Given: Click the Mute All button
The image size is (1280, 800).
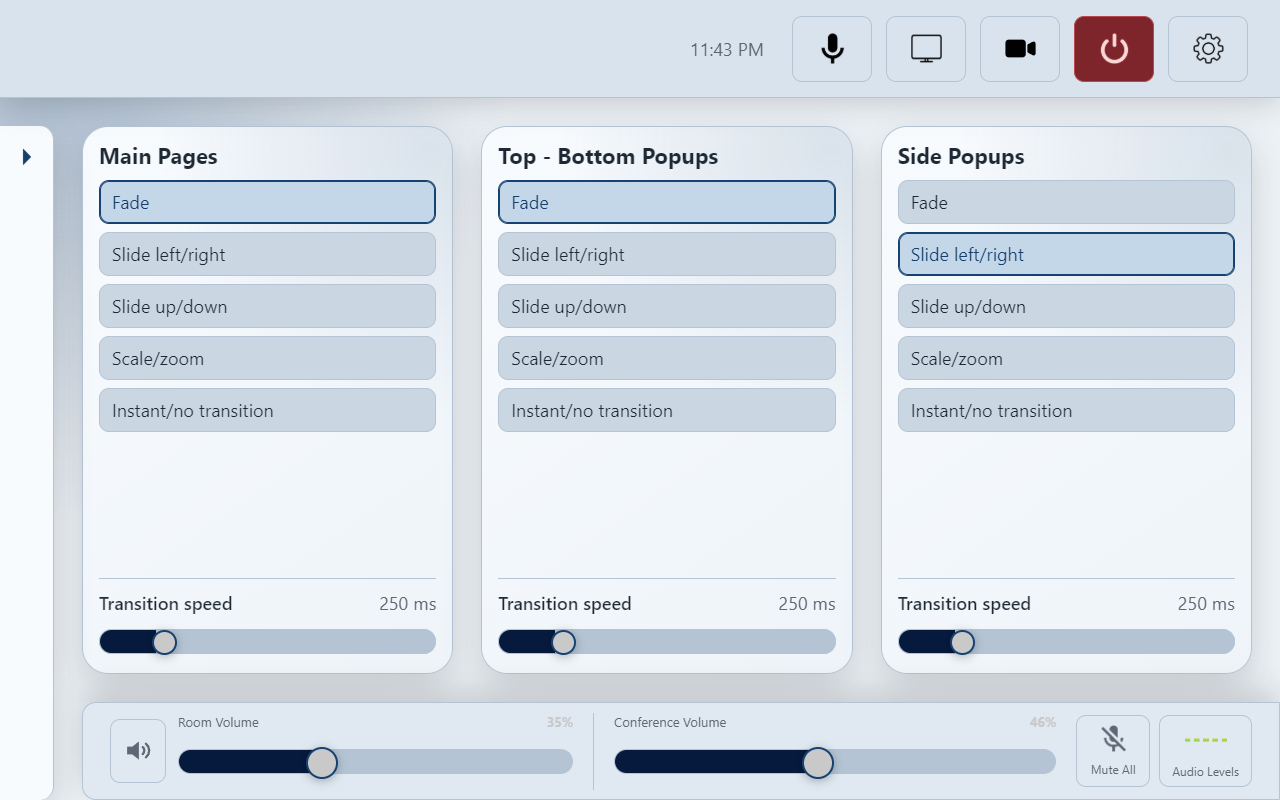Looking at the screenshot, I should 1113,751.
